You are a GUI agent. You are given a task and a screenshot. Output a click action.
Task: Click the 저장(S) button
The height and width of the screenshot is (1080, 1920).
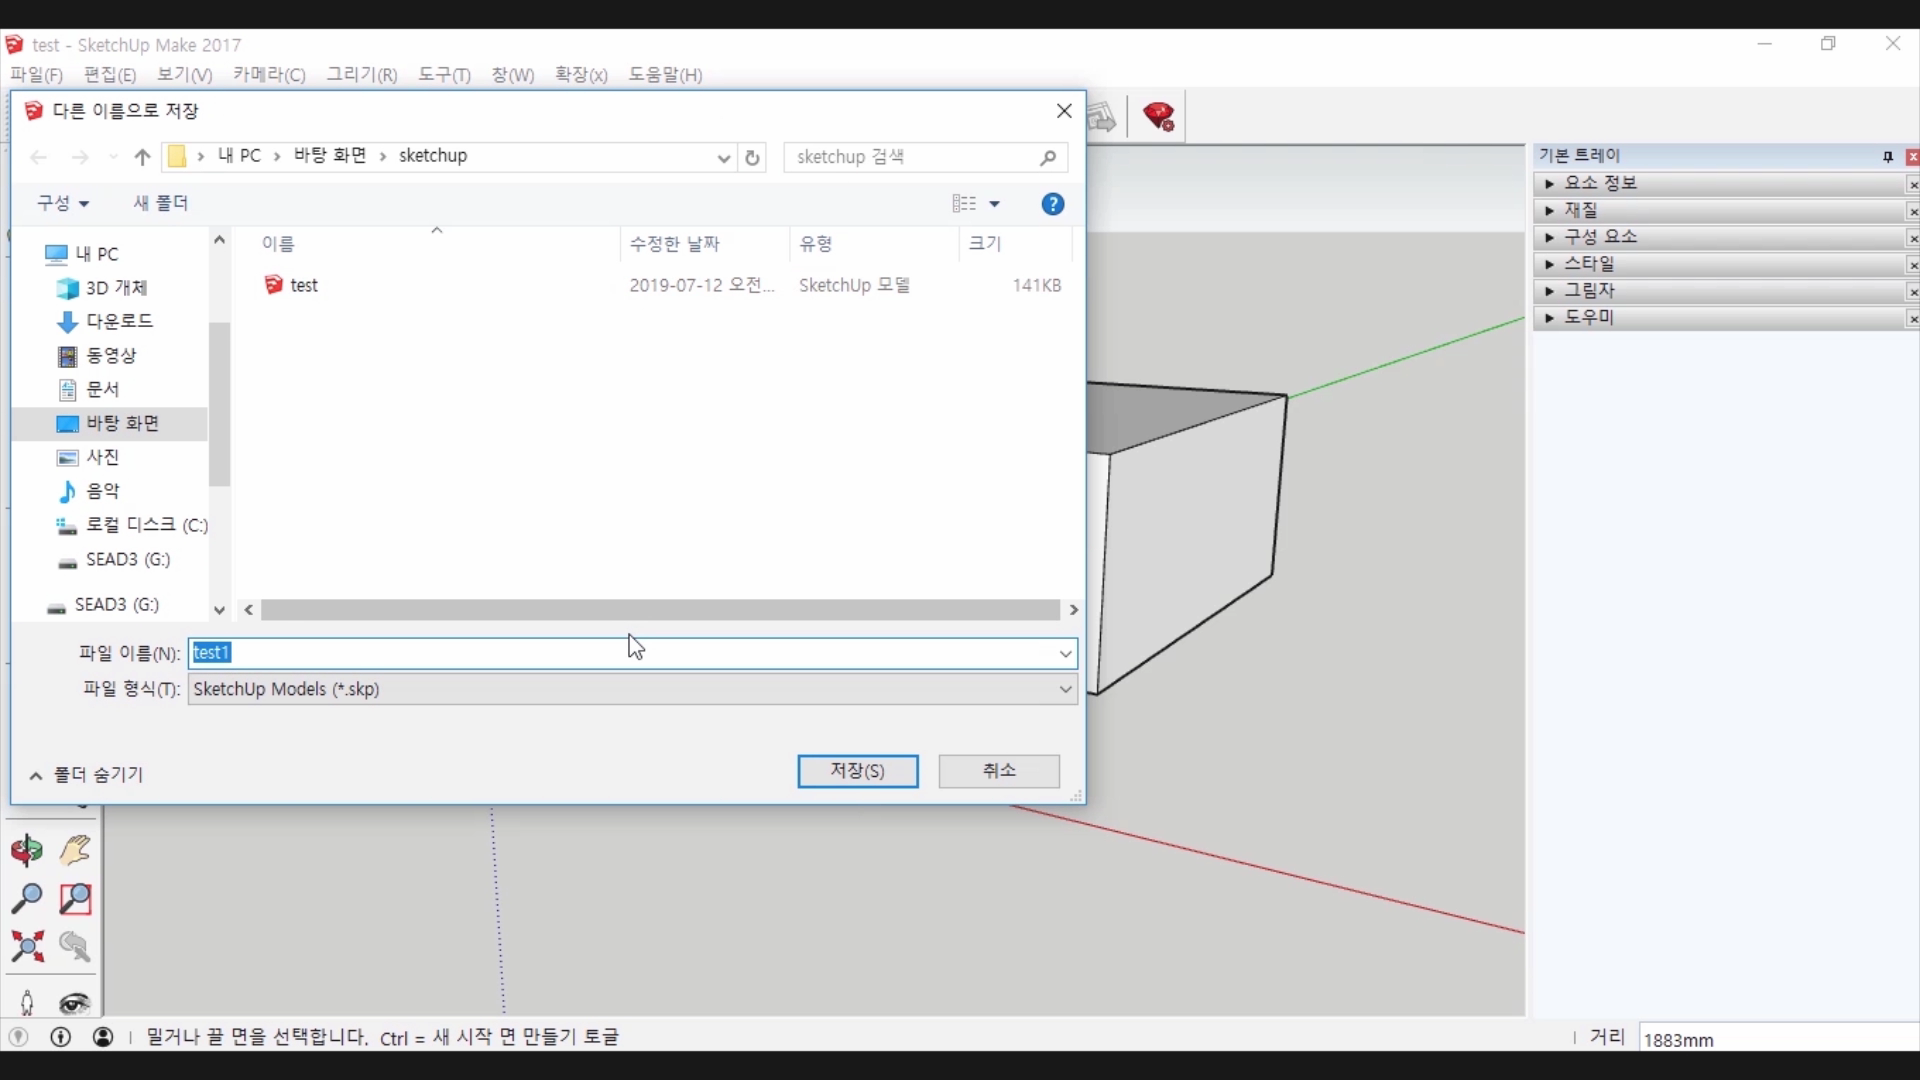click(x=857, y=771)
